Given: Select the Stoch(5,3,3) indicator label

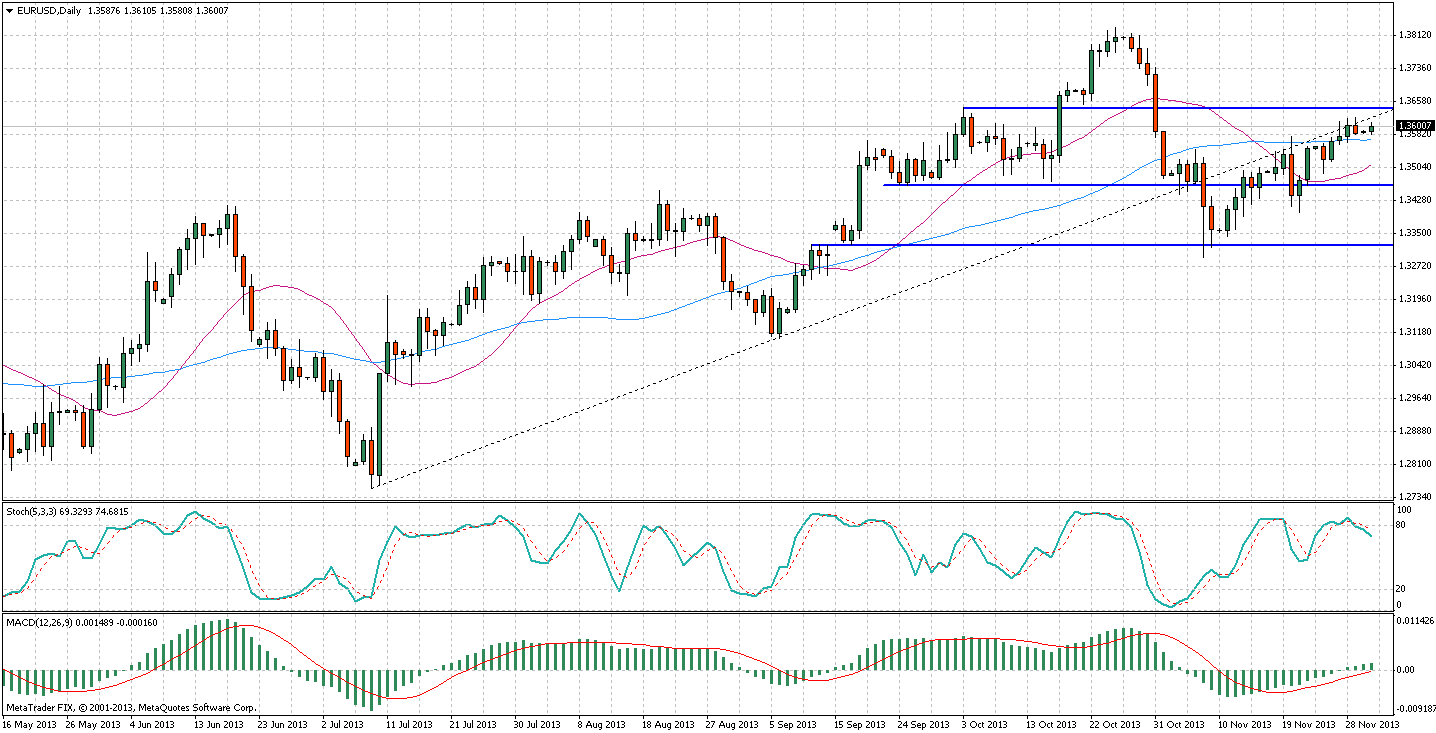Looking at the screenshot, I should (33, 511).
